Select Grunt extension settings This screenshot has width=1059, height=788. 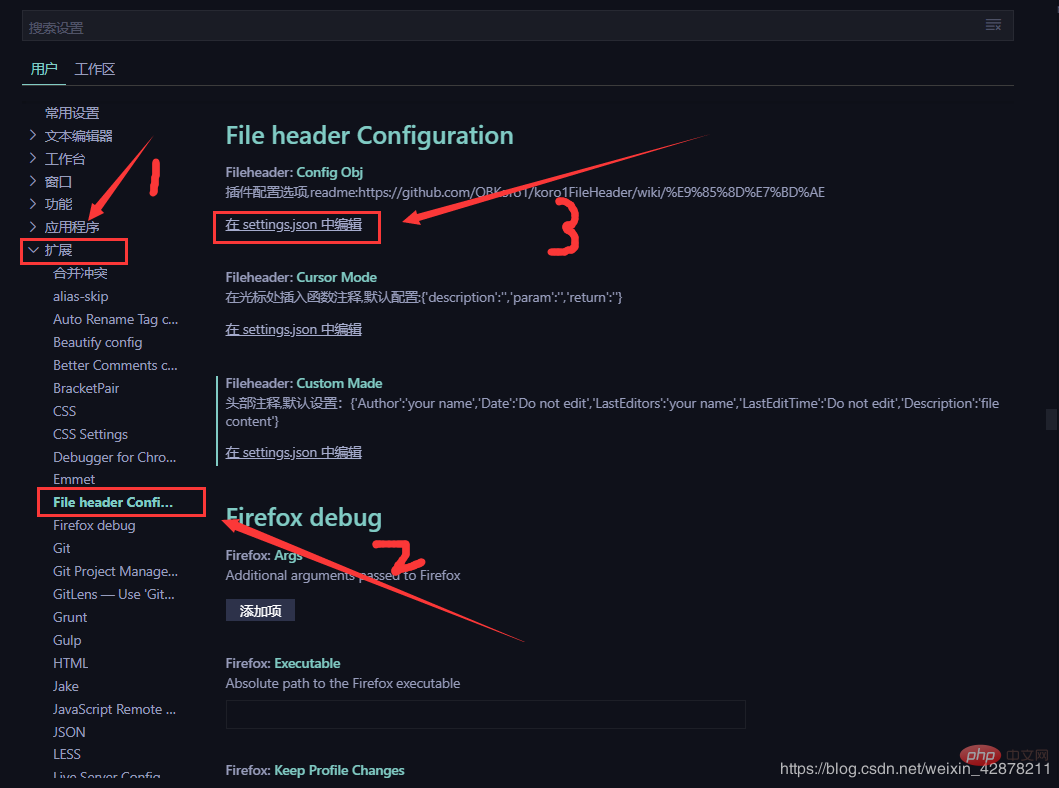[70, 617]
